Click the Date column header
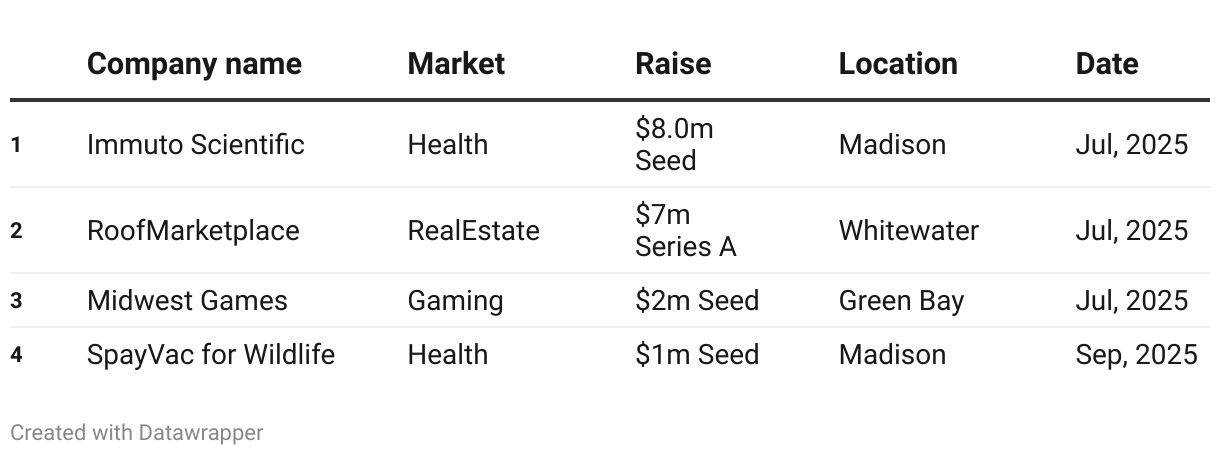The width and height of the screenshot is (1220, 456). pyautogui.click(x=1107, y=64)
